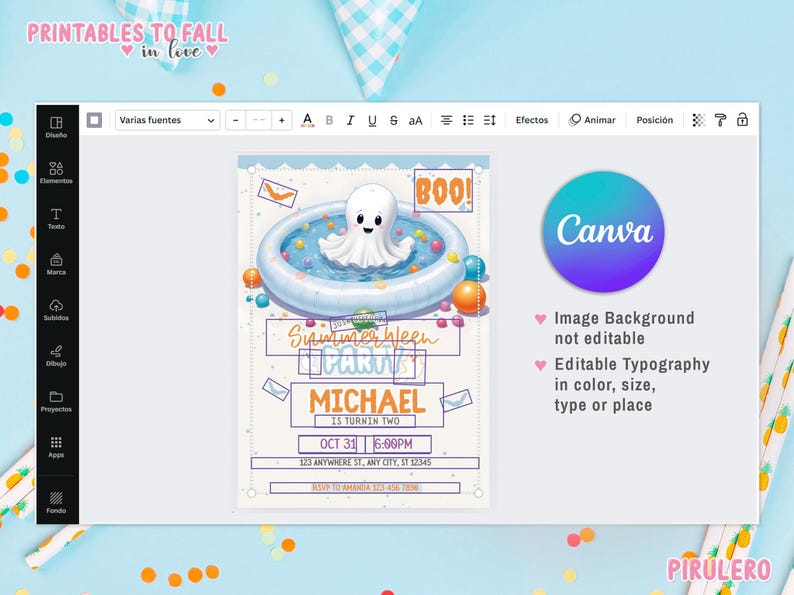The image size is (794, 595).
Task: Select the orange bat element top-left
Action: pos(277,193)
